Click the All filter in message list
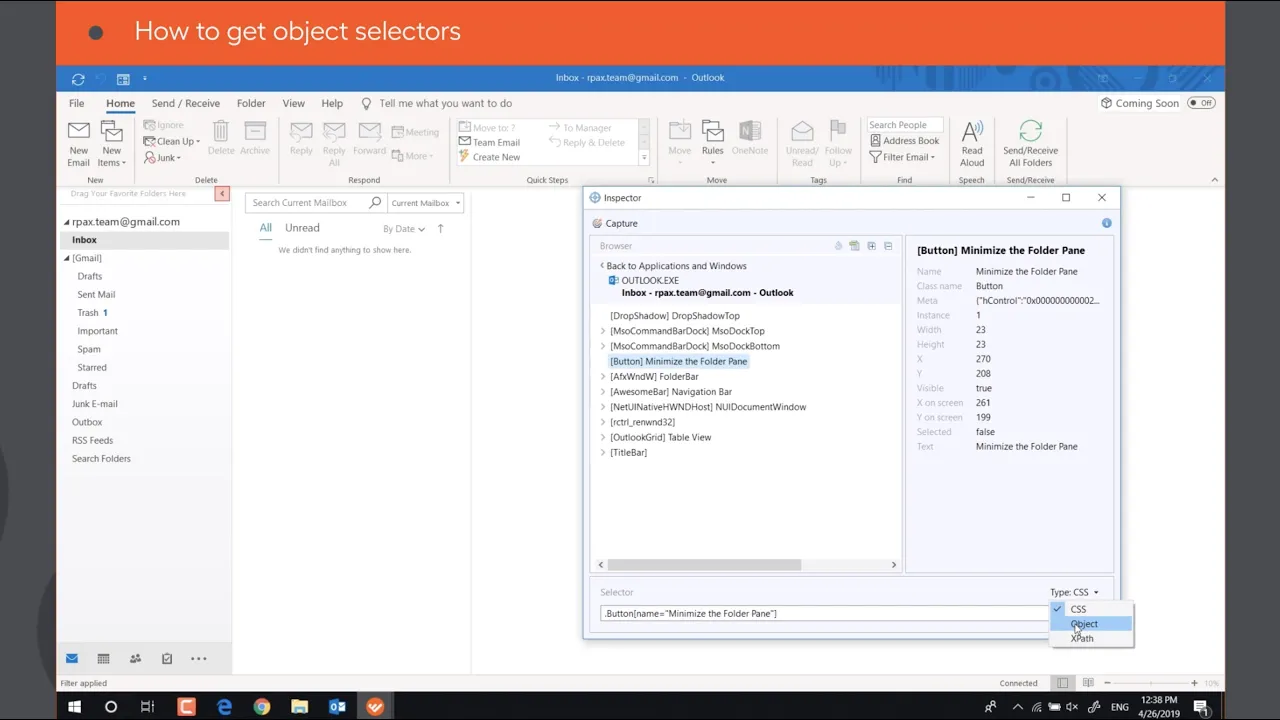 [x=265, y=228]
